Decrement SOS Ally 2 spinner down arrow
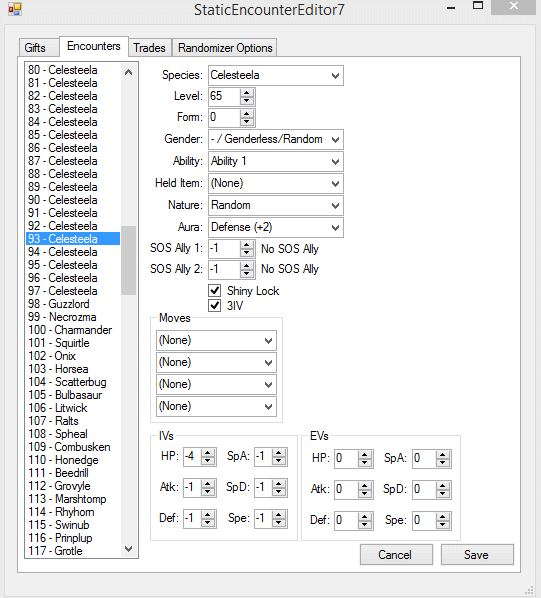 point(247,274)
